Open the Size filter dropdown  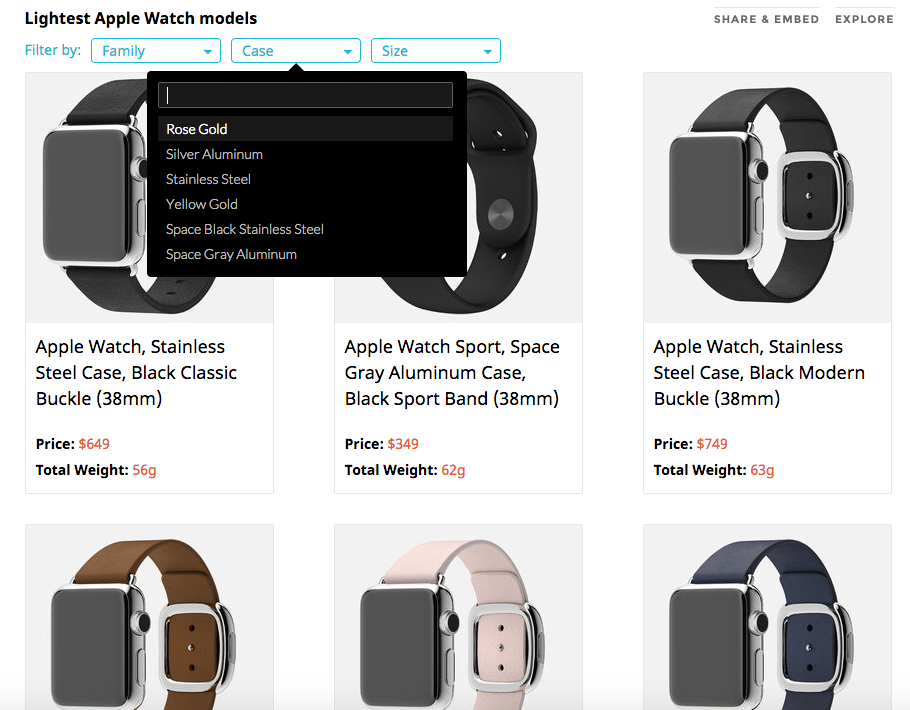point(435,51)
